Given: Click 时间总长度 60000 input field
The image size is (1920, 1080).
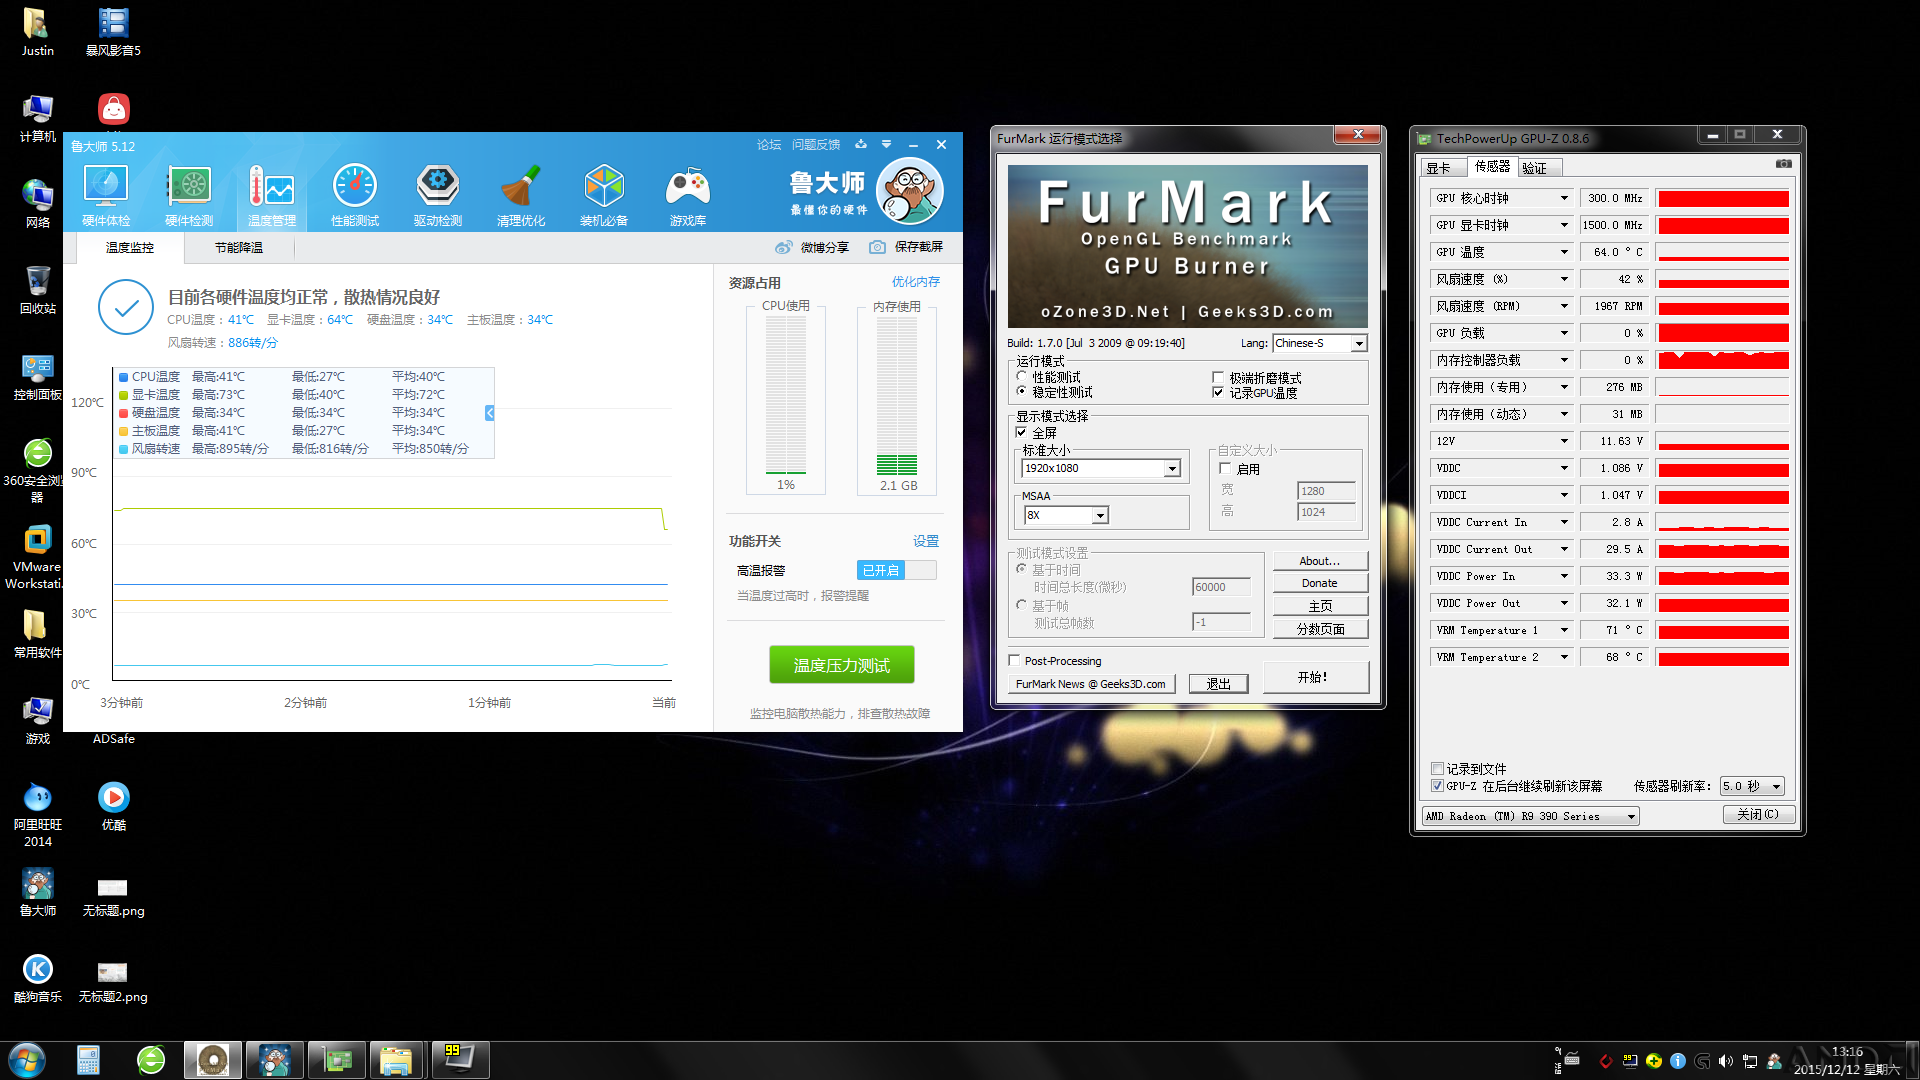Looking at the screenshot, I should tap(1221, 587).
